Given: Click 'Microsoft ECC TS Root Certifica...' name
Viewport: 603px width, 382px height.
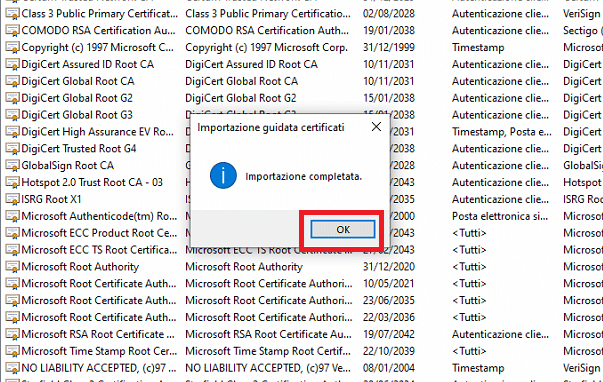Looking at the screenshot, I should coord(99,250).
